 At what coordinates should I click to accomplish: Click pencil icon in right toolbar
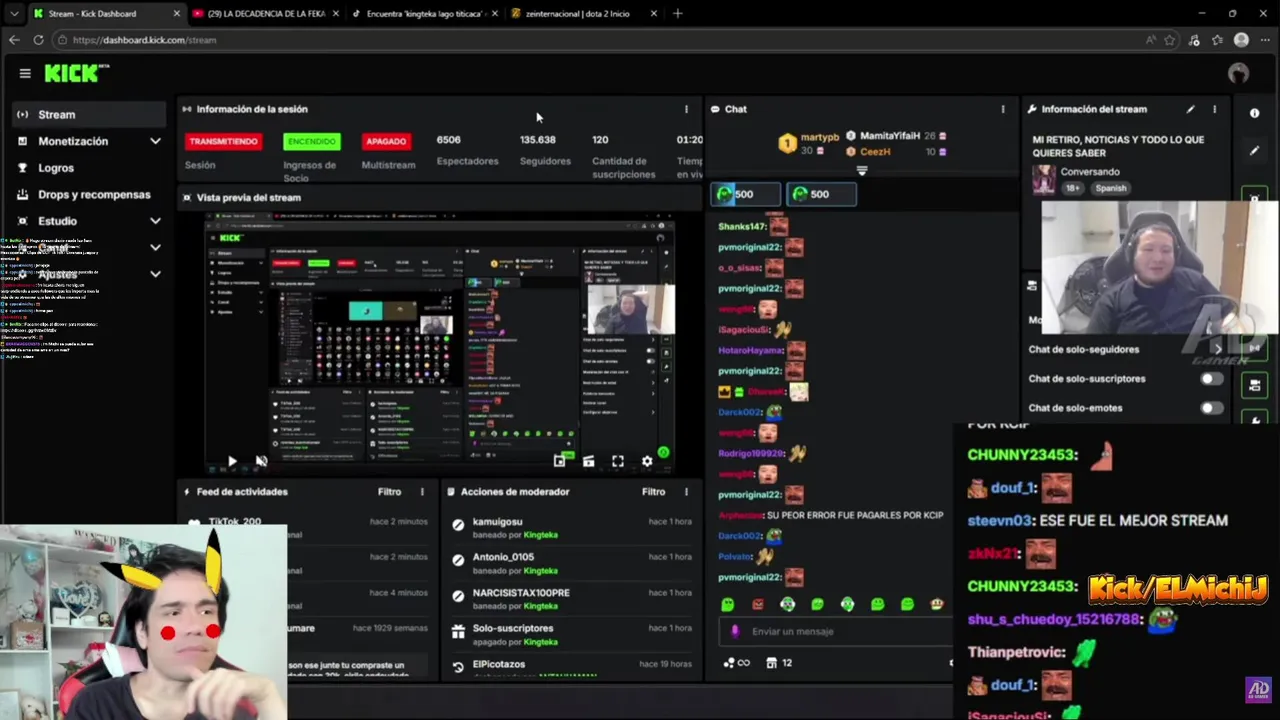click(1254, 151)
